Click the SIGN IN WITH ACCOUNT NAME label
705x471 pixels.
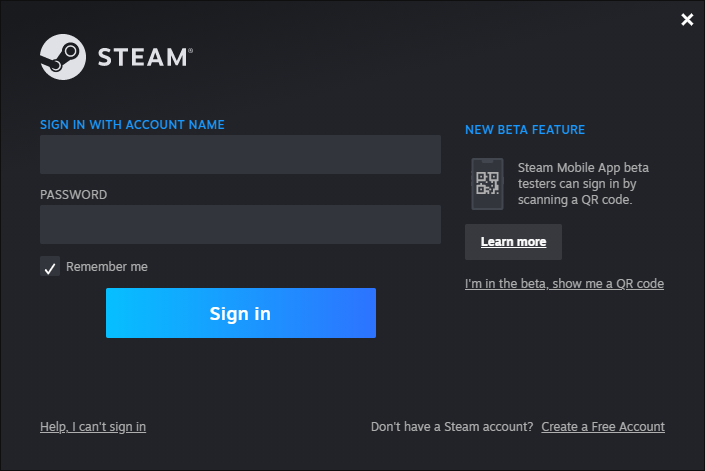tap(132, 124)
